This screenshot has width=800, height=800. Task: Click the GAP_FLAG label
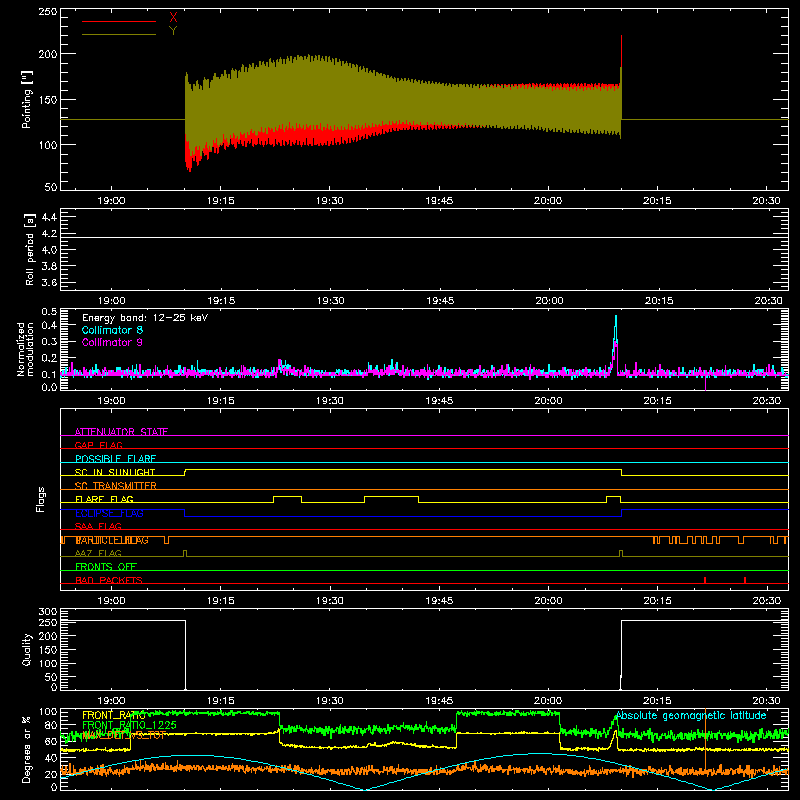click(x=98, y=445)
